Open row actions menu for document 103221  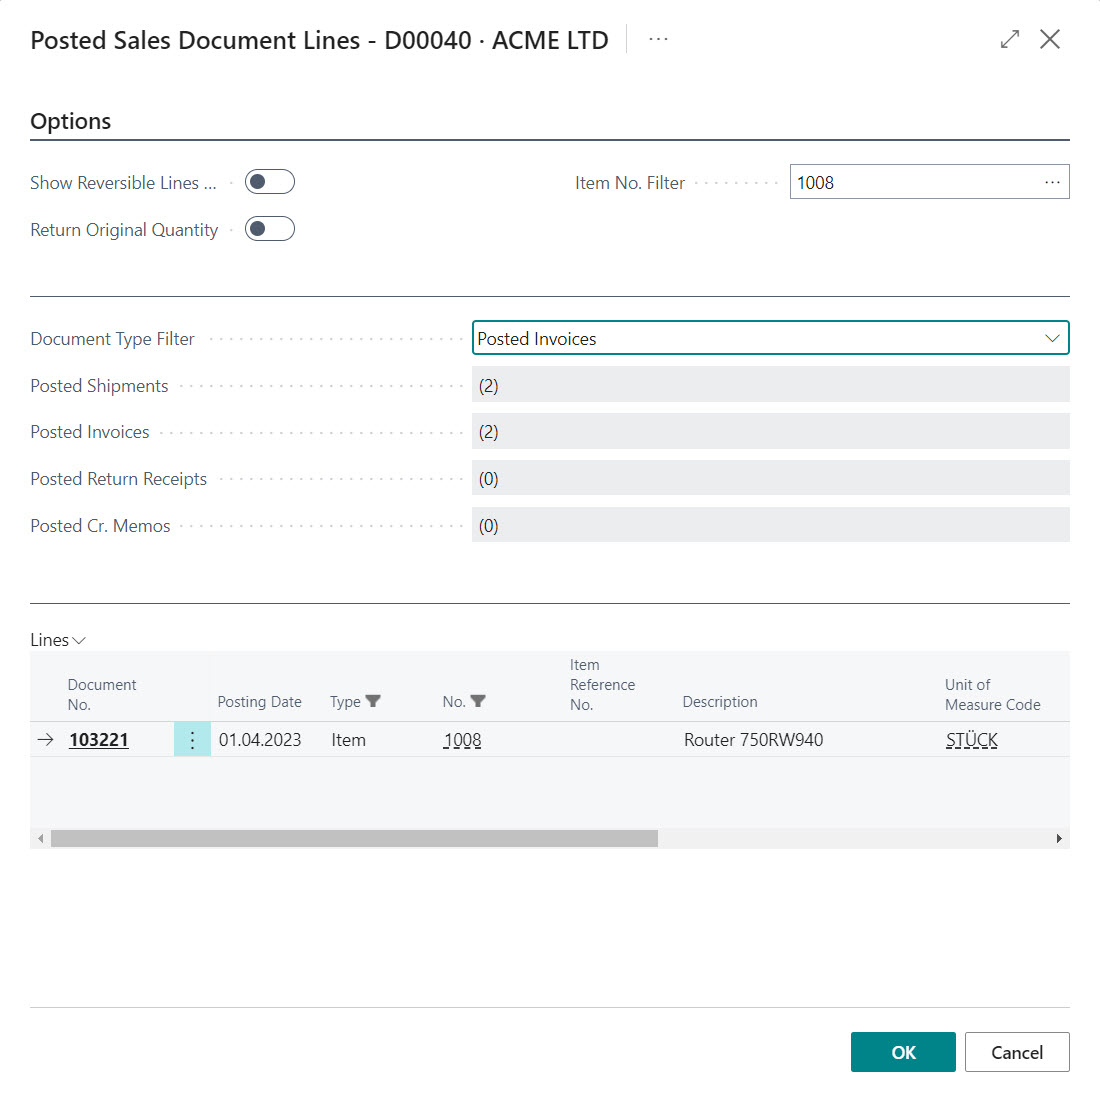(192, 740)
